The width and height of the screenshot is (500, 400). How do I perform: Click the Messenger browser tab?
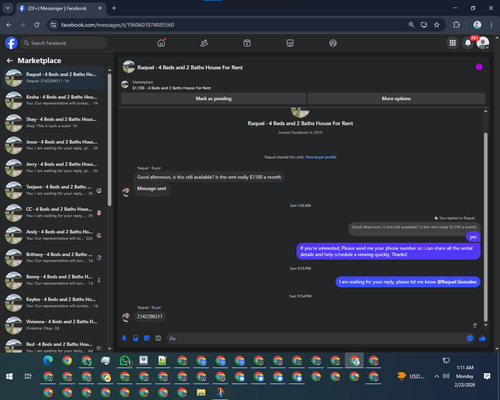click(x=60, y=8)
